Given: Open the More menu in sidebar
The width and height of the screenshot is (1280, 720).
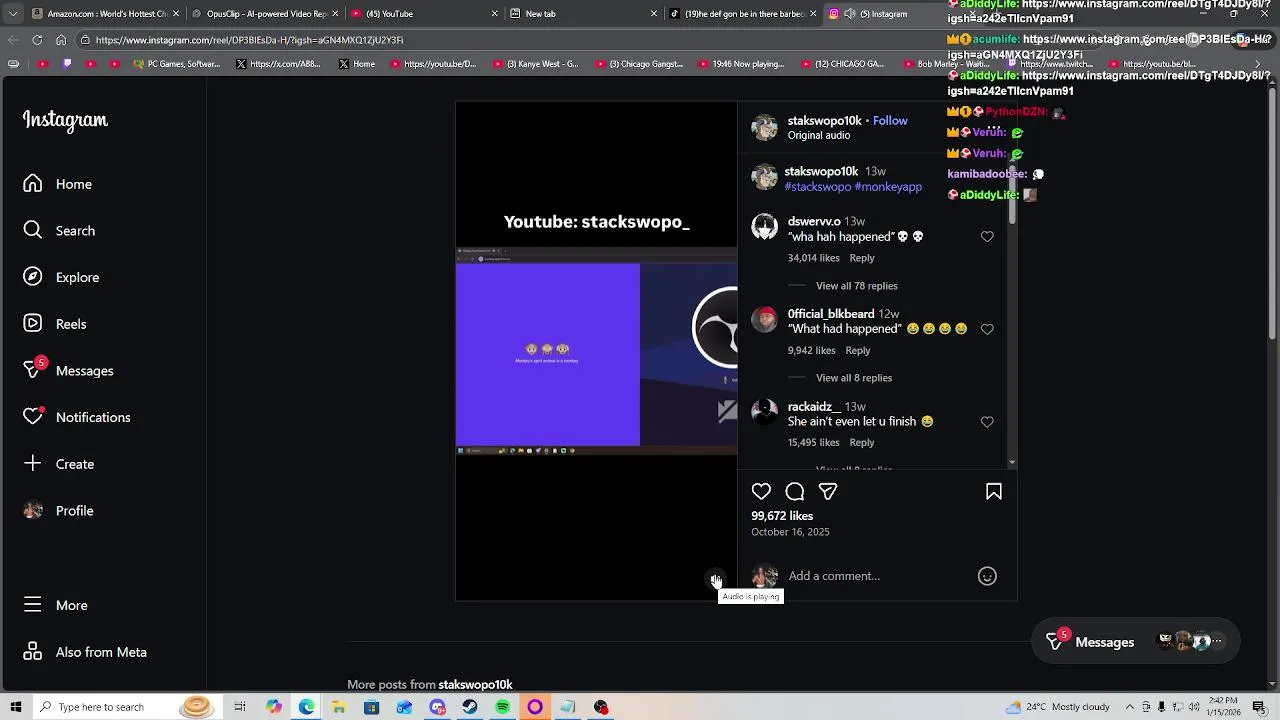Looking at the screenshot, I should coord(56,605).
